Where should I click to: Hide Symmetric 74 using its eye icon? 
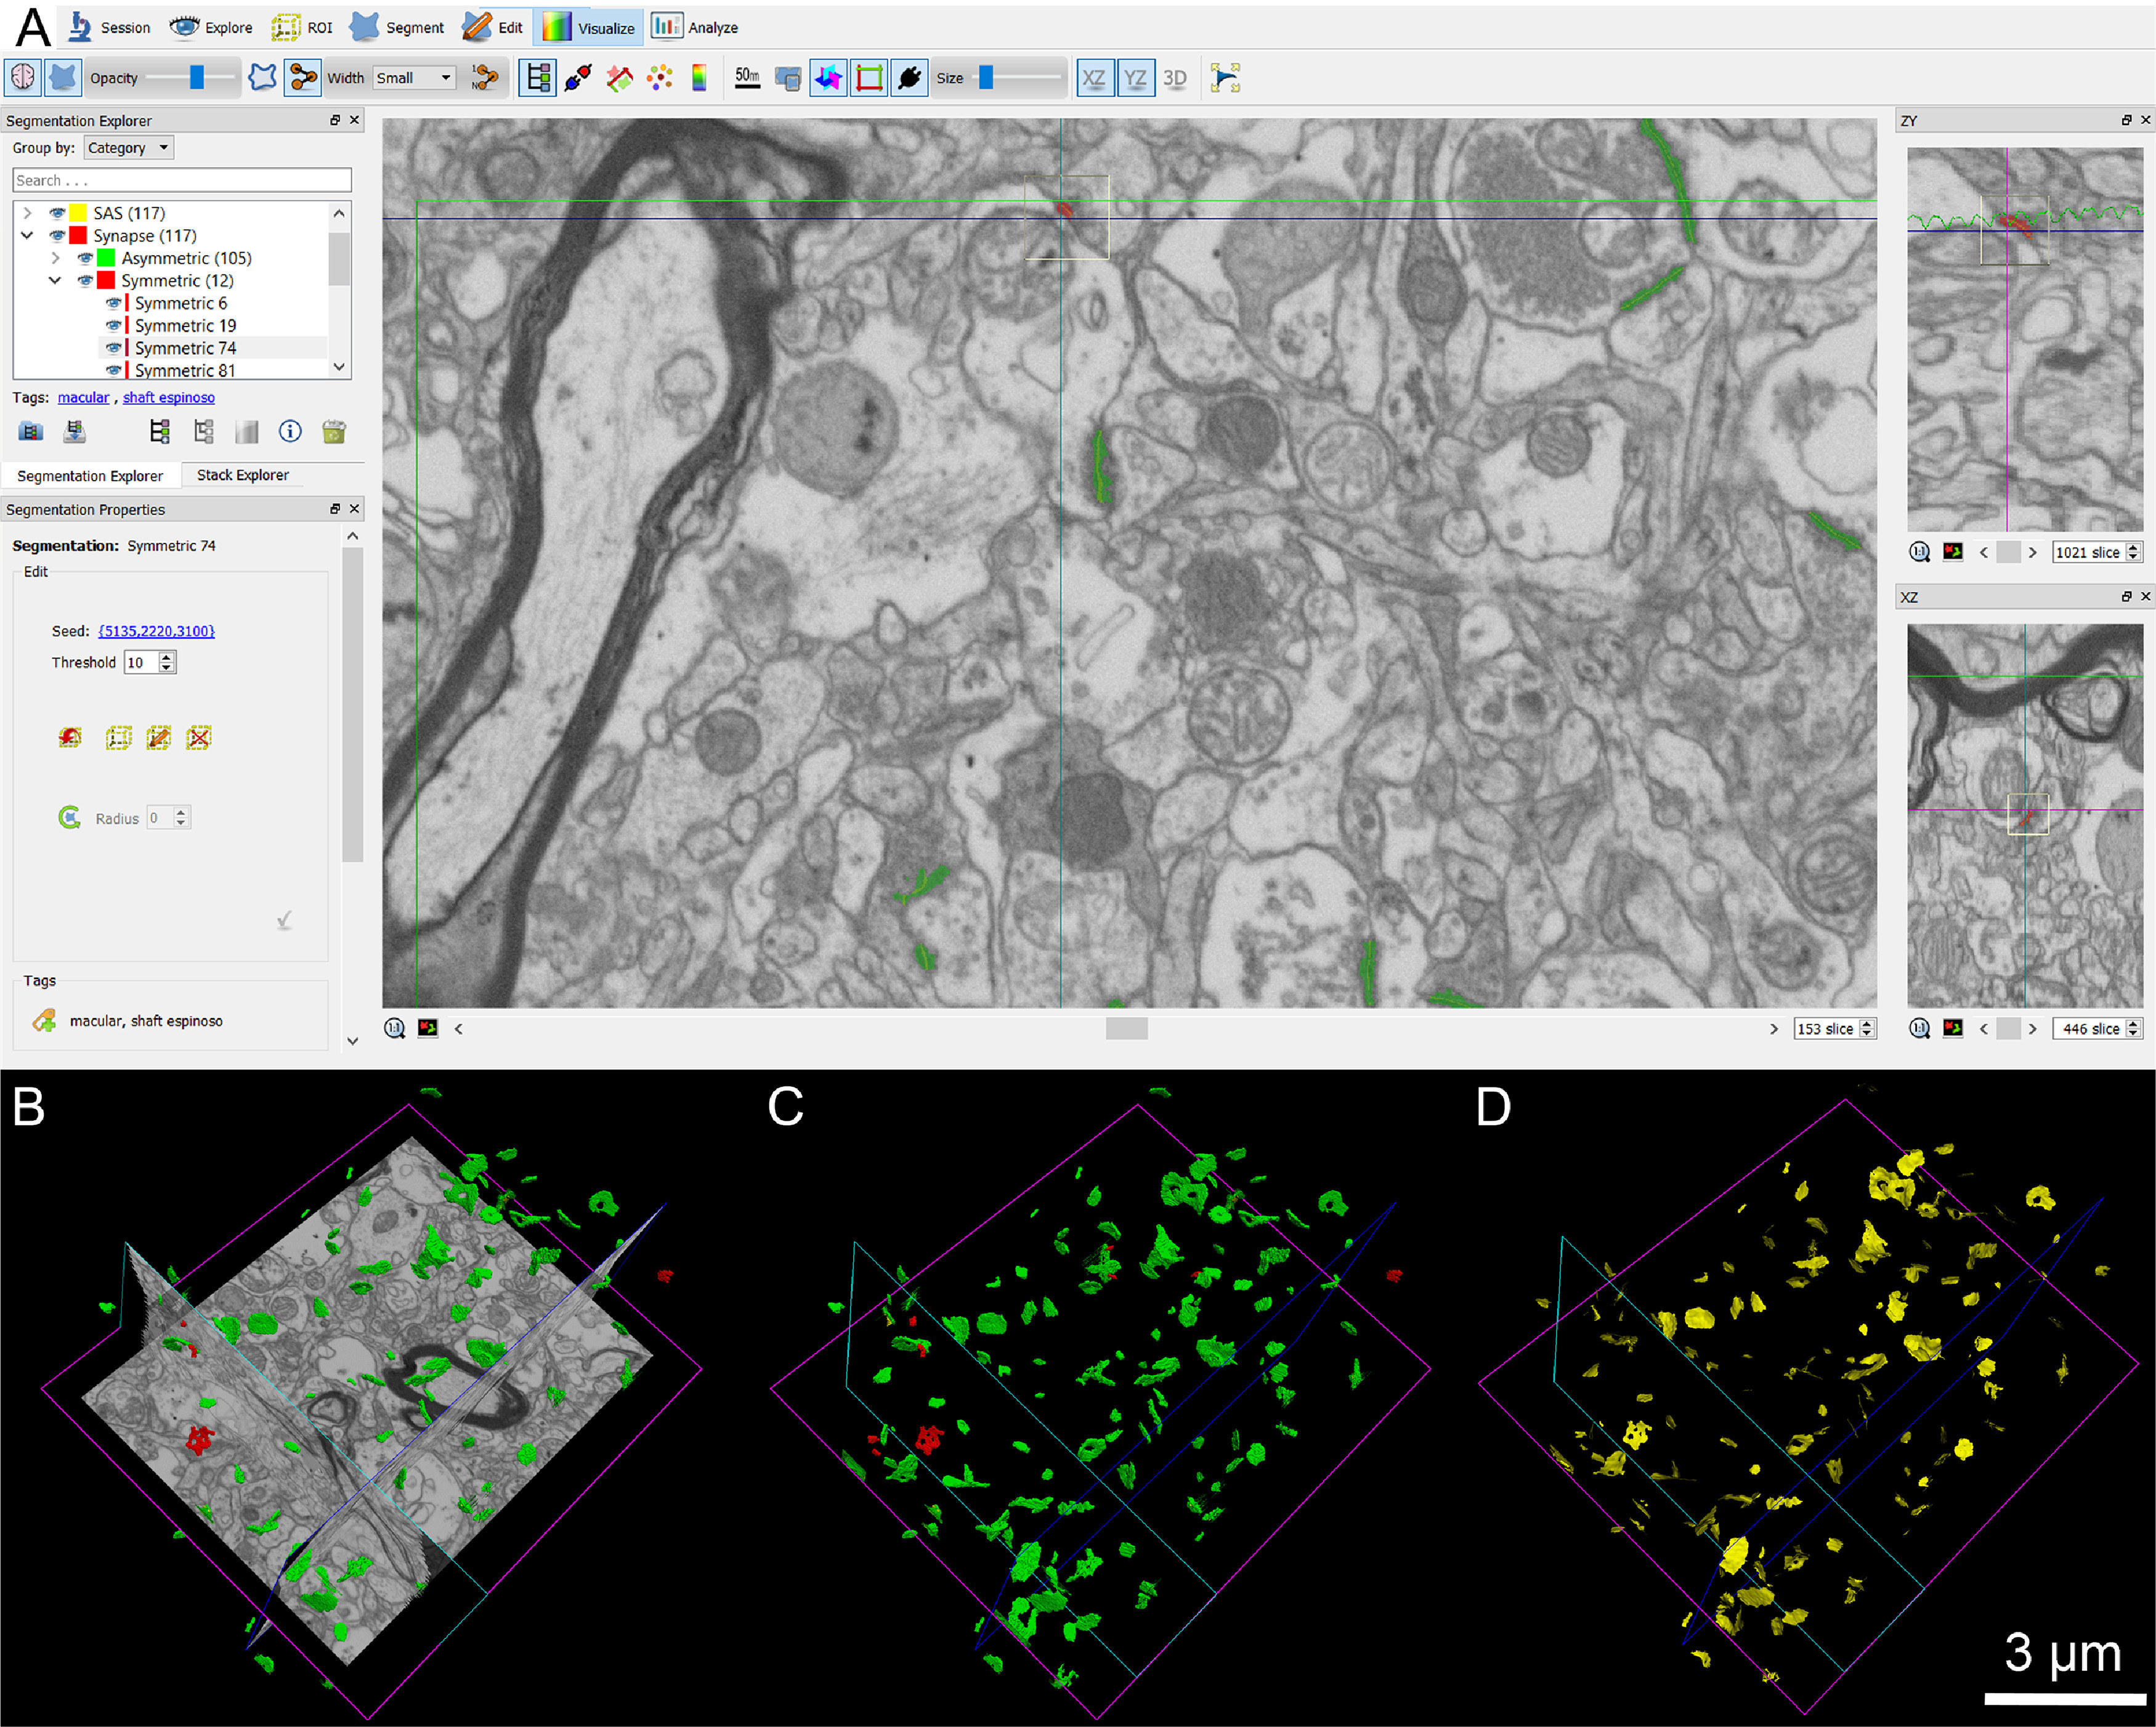(114, 348)
